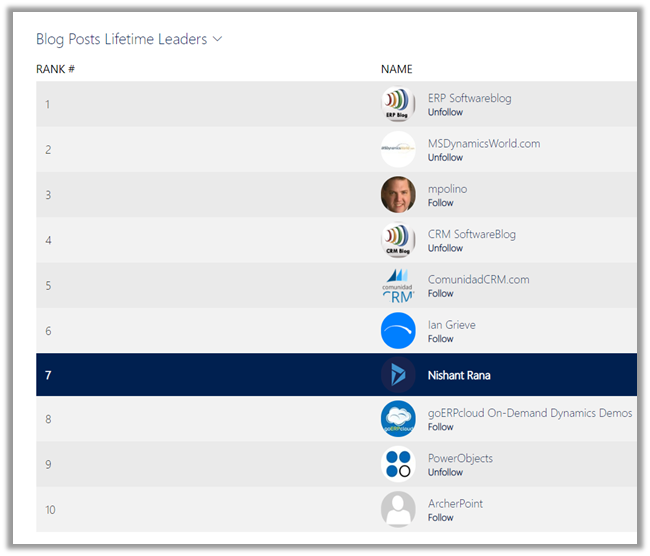The height and width of the screenshot is (556, 650).
Task: Click the PowerObjects dots logo icon
Action: [398, 464]
